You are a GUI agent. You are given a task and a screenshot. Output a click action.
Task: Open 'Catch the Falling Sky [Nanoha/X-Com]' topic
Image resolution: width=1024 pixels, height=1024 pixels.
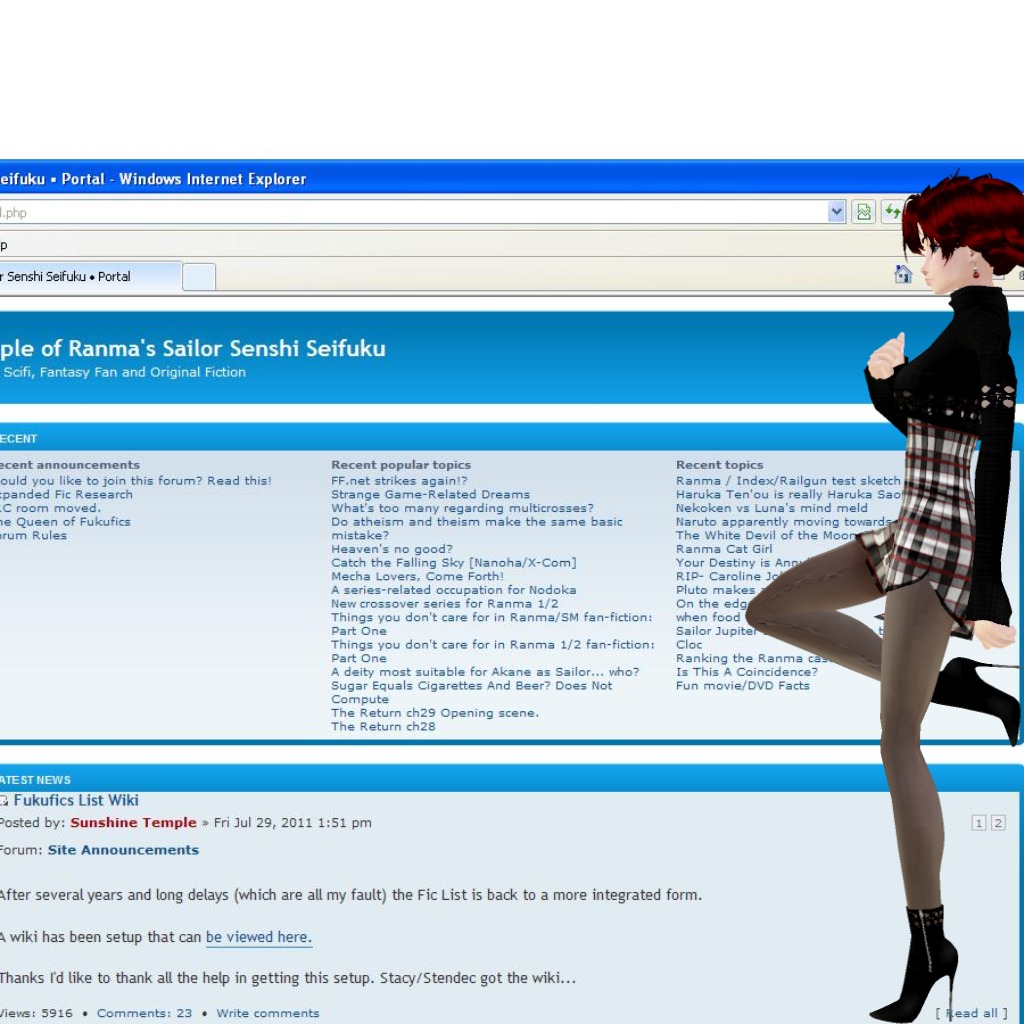click(454, 562)
